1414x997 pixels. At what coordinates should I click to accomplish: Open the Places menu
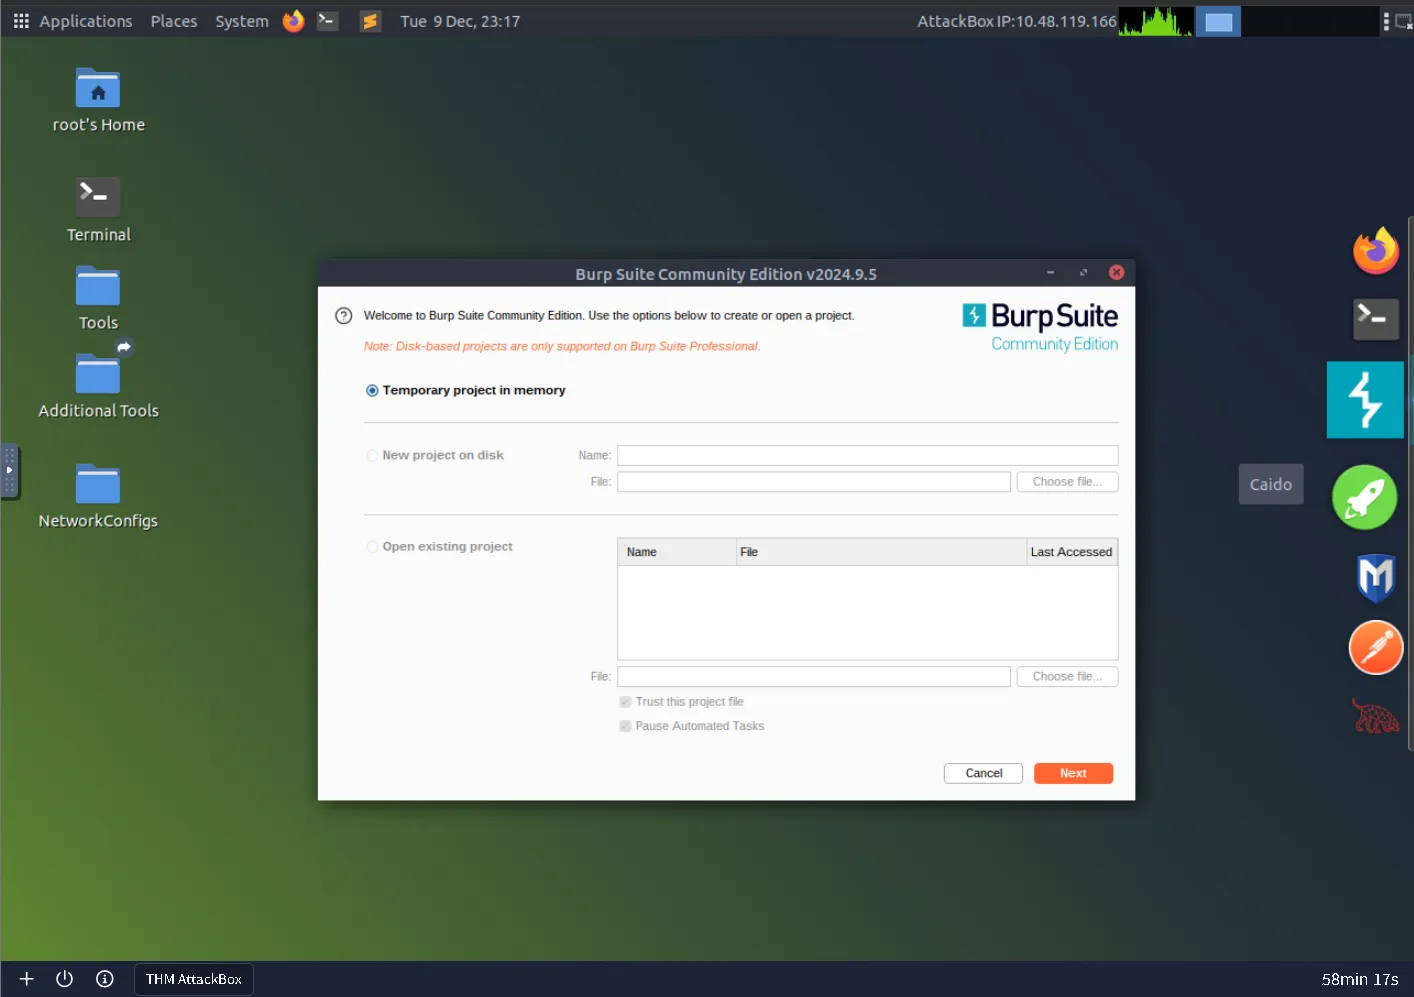pyautogui.click(x=173, y=21)
